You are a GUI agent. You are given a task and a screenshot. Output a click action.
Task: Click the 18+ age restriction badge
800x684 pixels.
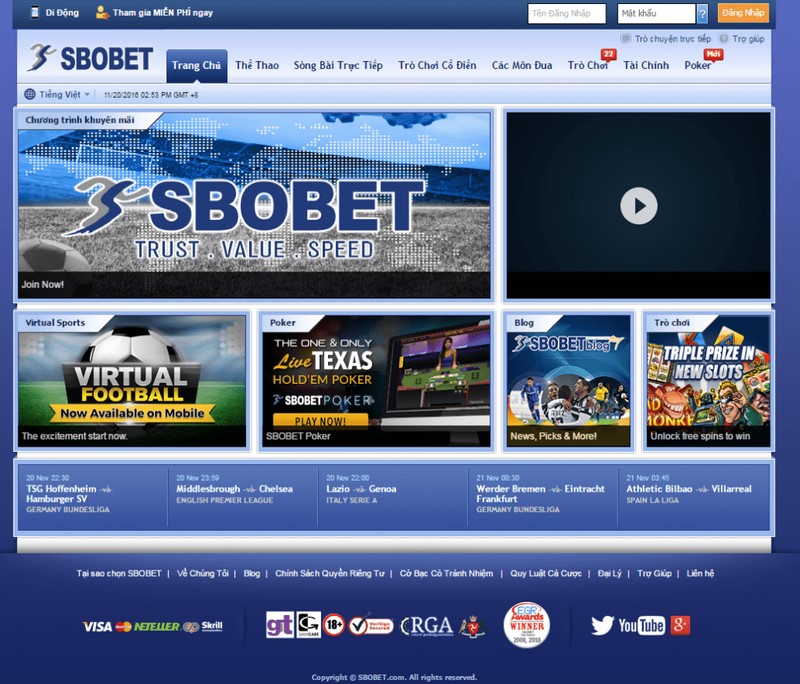(x=334, y=625)
